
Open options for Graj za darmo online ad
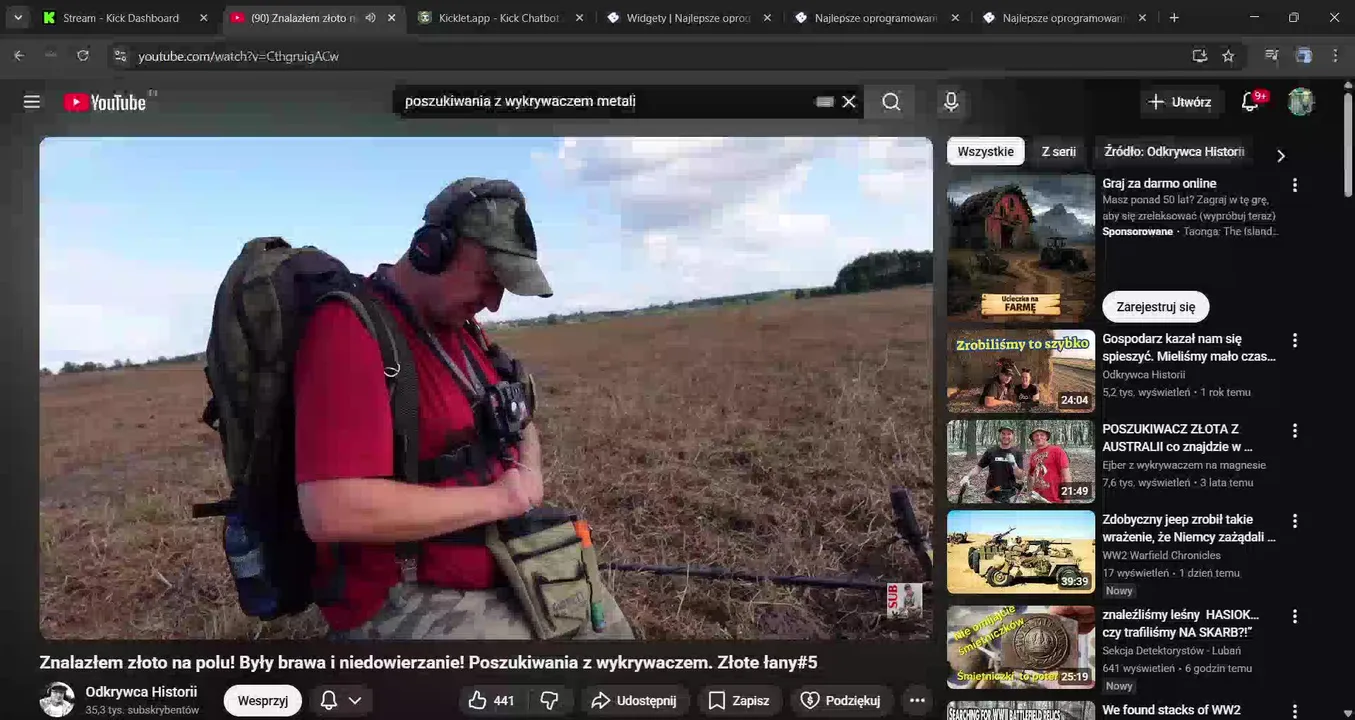pyautogui.click(x=1295, y=185)
